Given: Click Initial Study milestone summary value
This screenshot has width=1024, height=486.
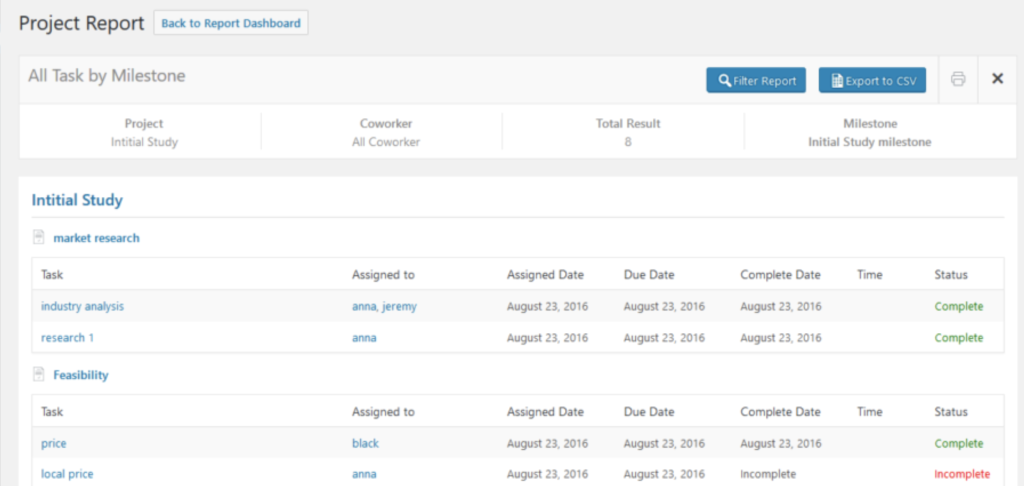Looking at the screenshot, I should pyautogui.click(x=870, y=142).
